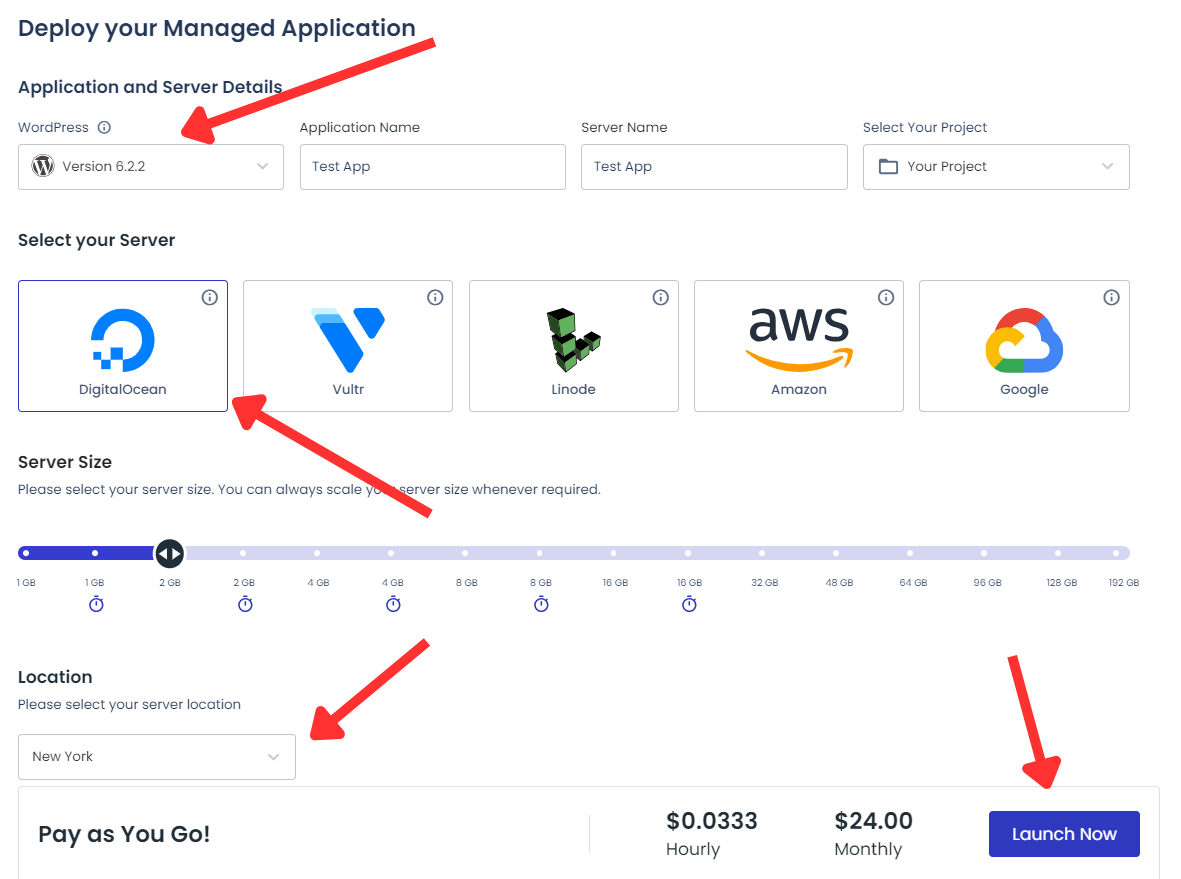Image resolution: width=1181 pixels, height=879 pixels.
Task: Click the Location heading
Action: 55,677
